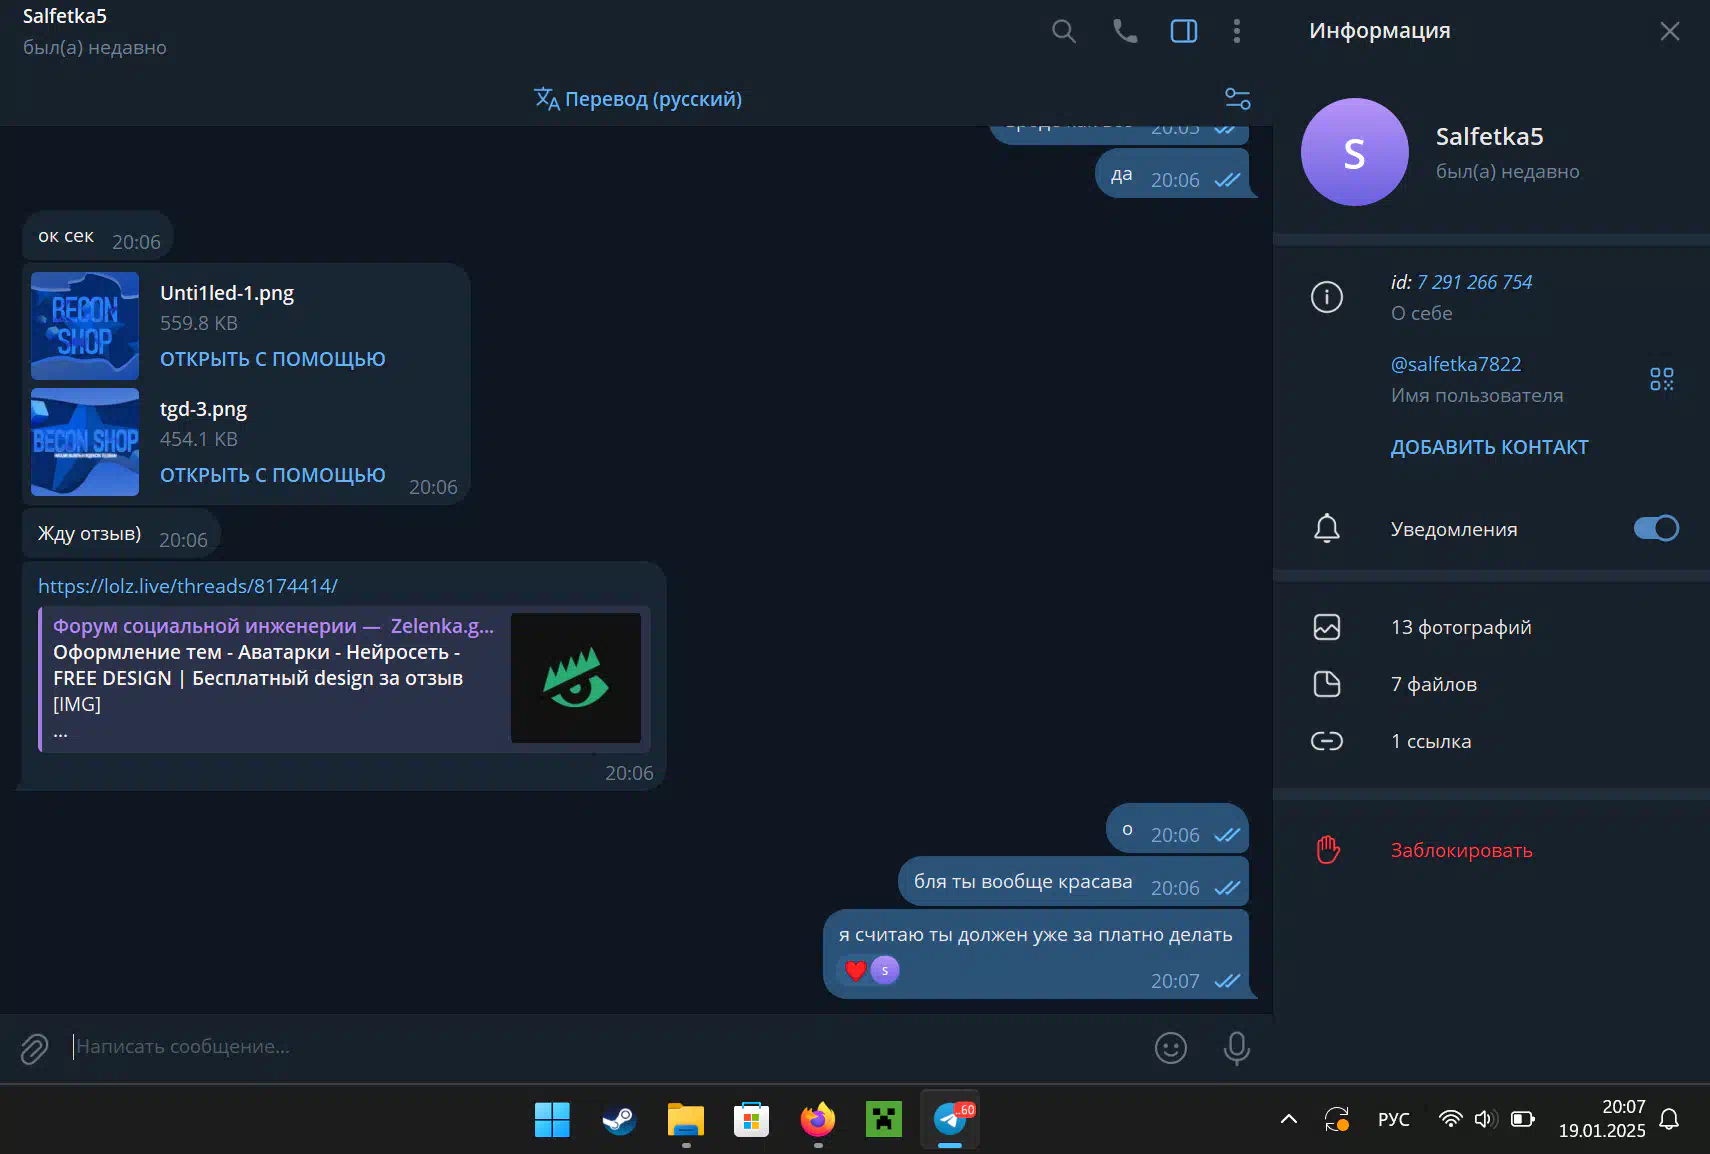
Task: Open Windows notification center bell
Action: click(1669, 1119)
